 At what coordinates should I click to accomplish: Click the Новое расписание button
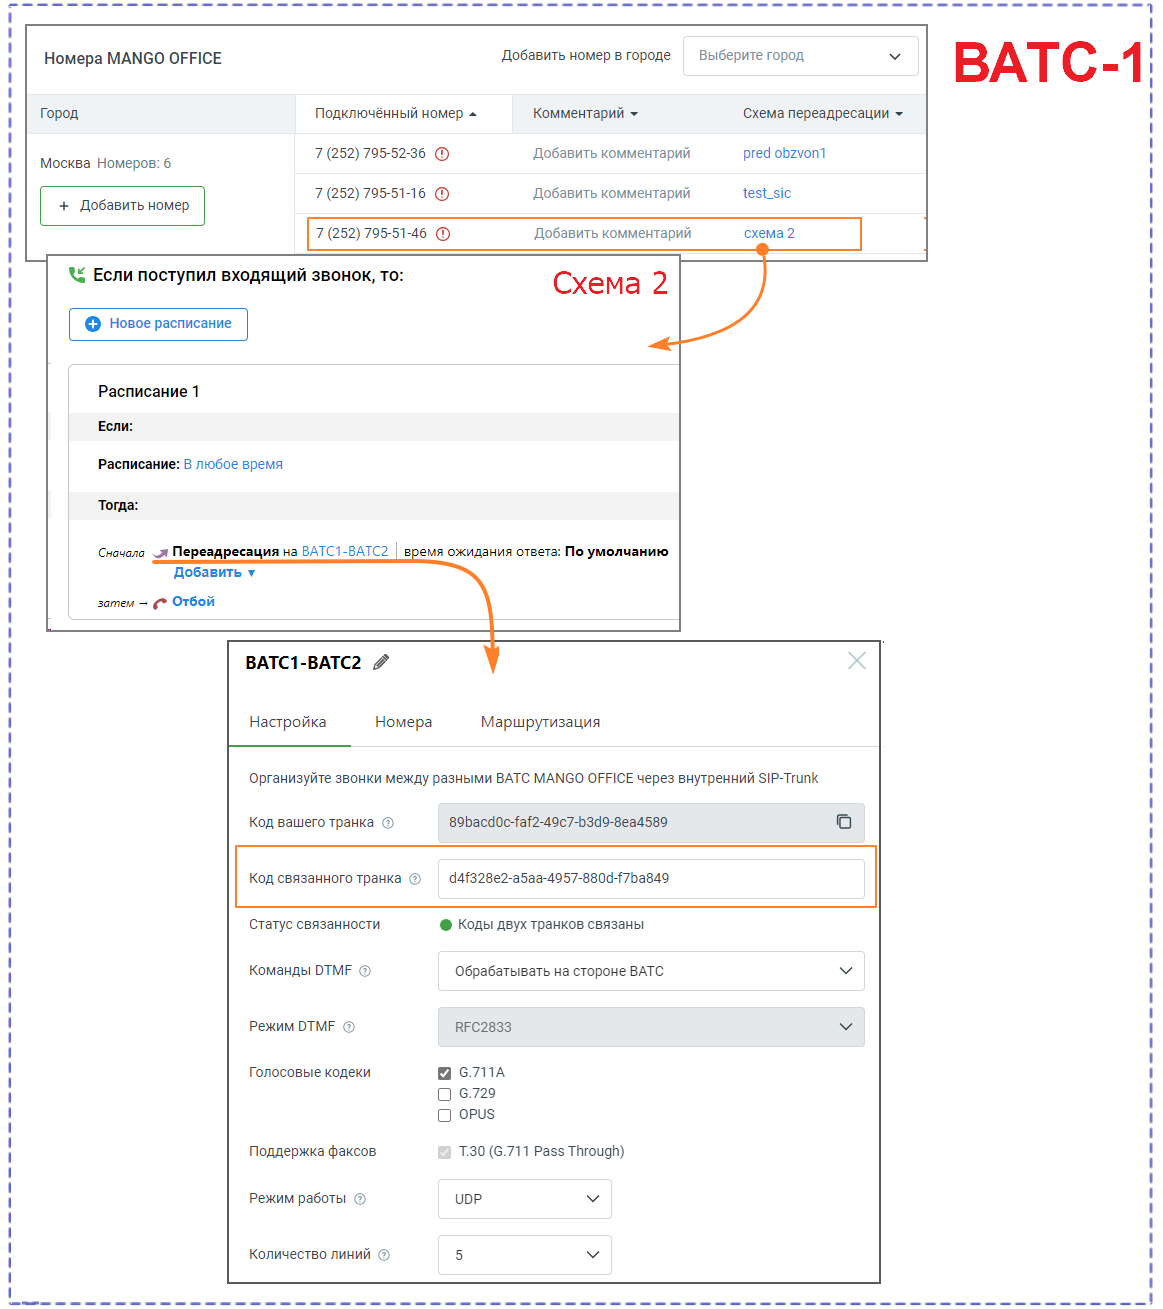158,324
